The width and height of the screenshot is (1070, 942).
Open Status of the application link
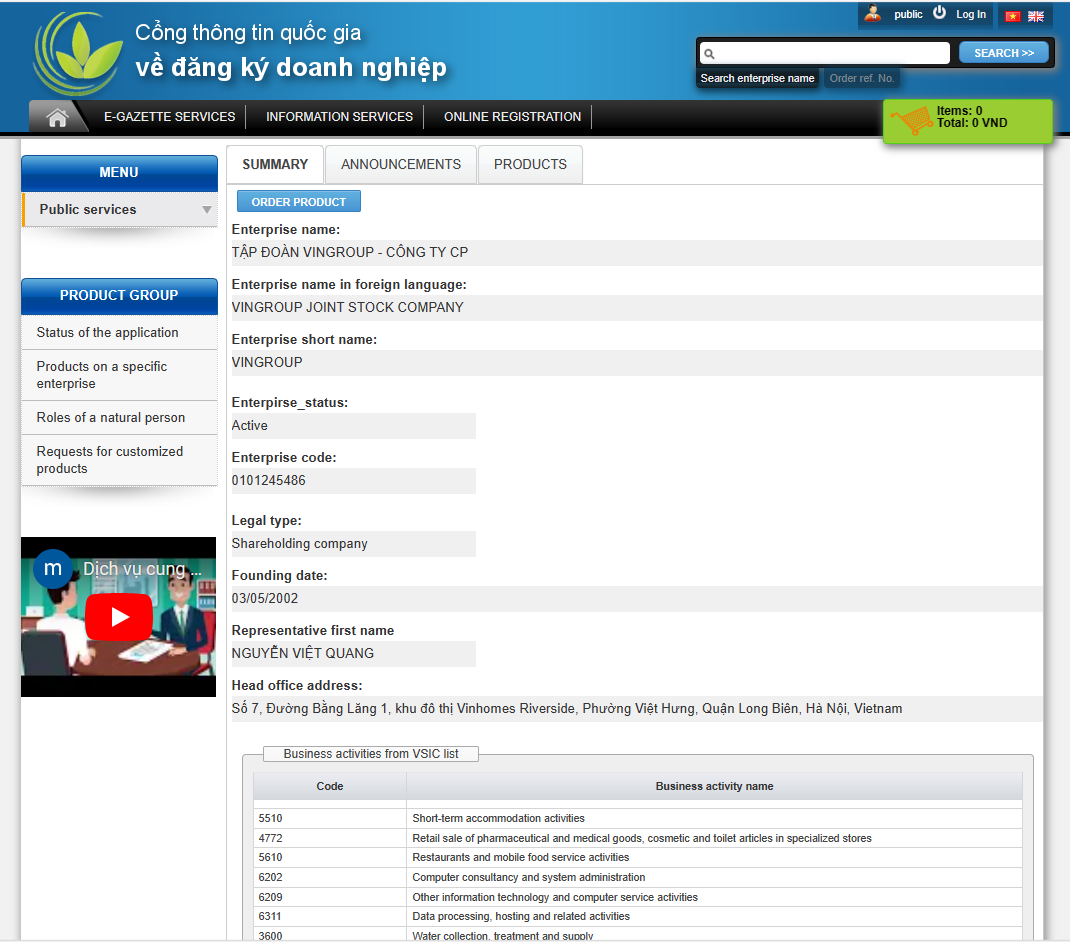click(108, 333)
